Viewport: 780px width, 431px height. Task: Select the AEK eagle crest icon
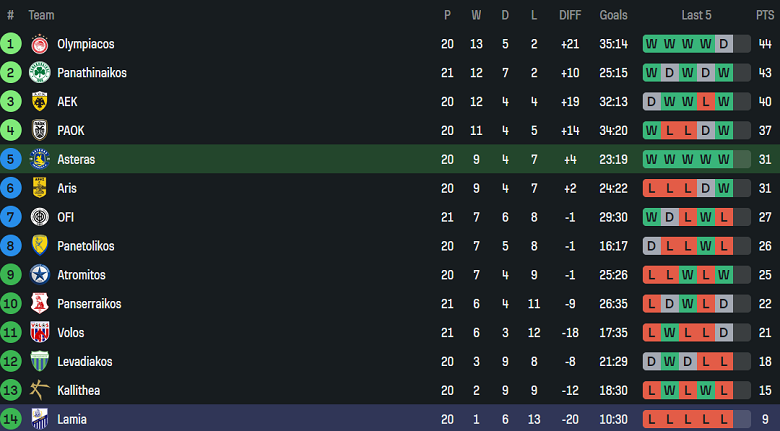[40, 102]
